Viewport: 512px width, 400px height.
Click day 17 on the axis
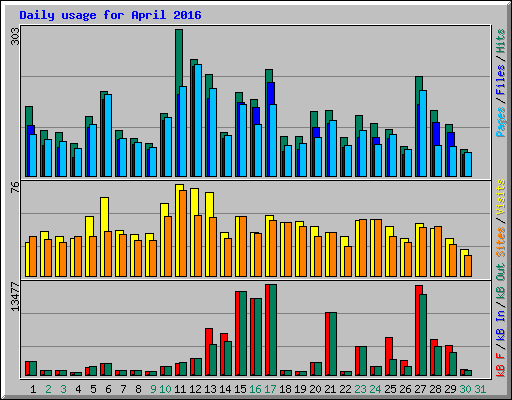[x=270, y=389]
